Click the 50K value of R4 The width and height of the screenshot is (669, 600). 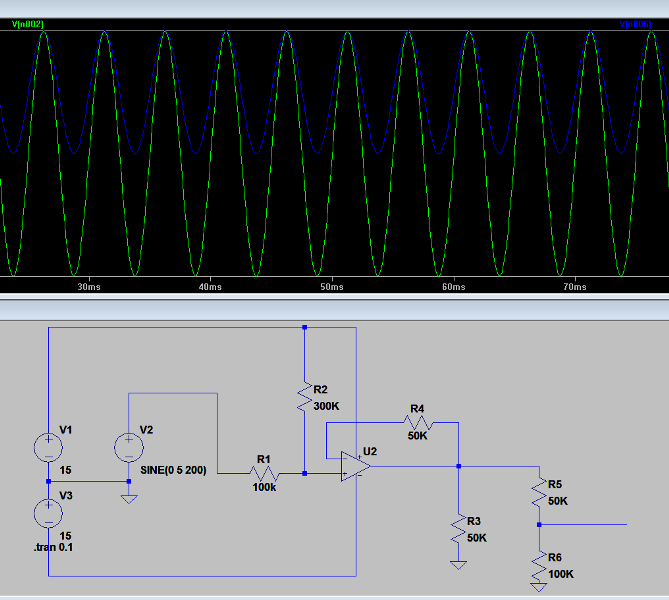tap(417, 436)
